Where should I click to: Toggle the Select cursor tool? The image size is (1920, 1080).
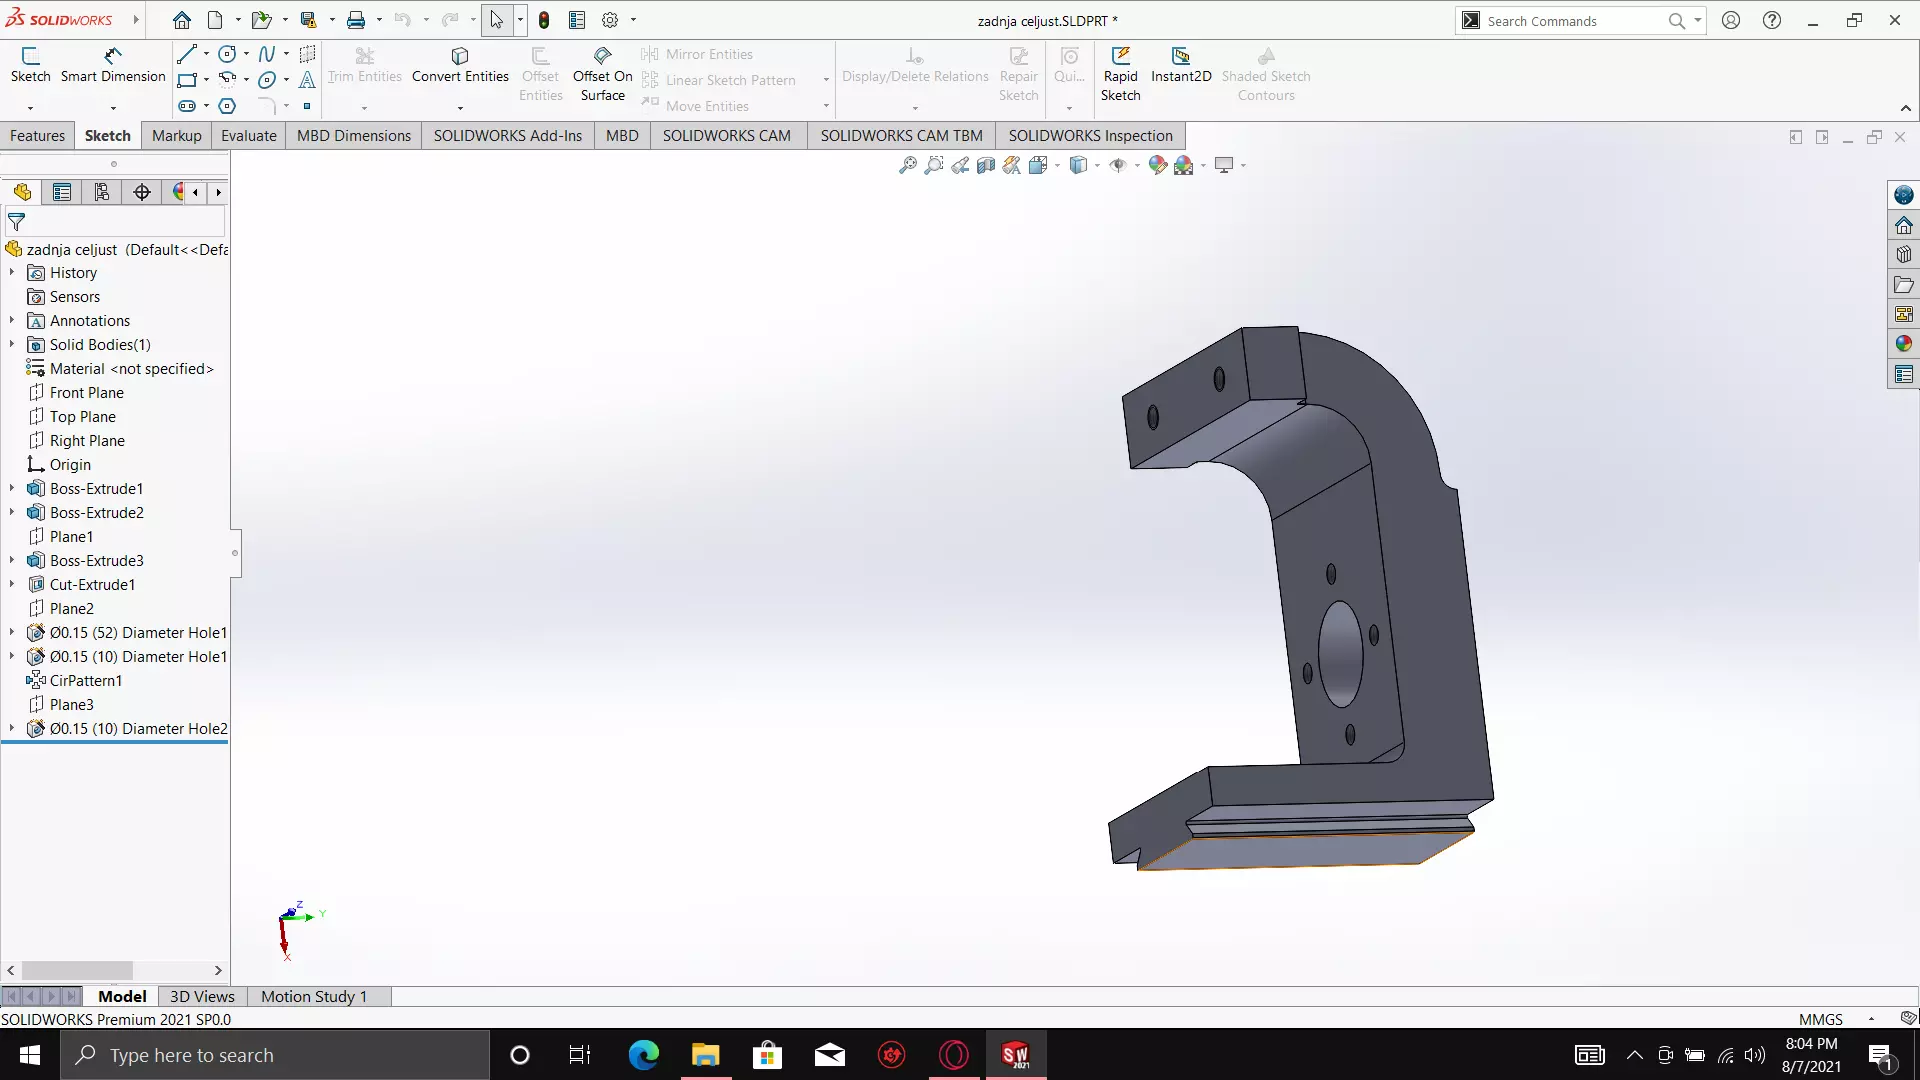tap(496, 20)
